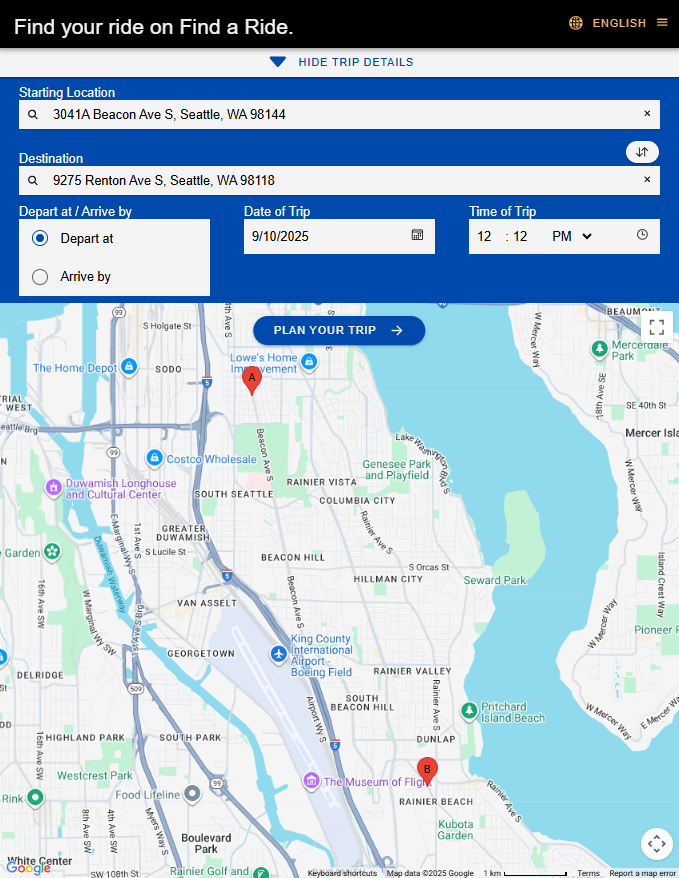
Task: Open the calendar date picker icon
Action: [417, 235]
